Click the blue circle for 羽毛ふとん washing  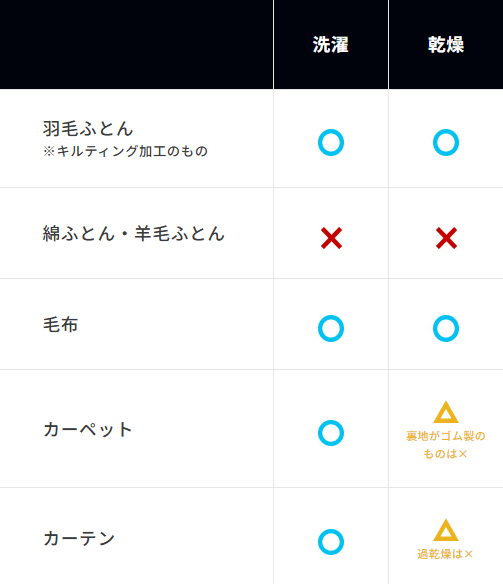(x=331, y=143)
